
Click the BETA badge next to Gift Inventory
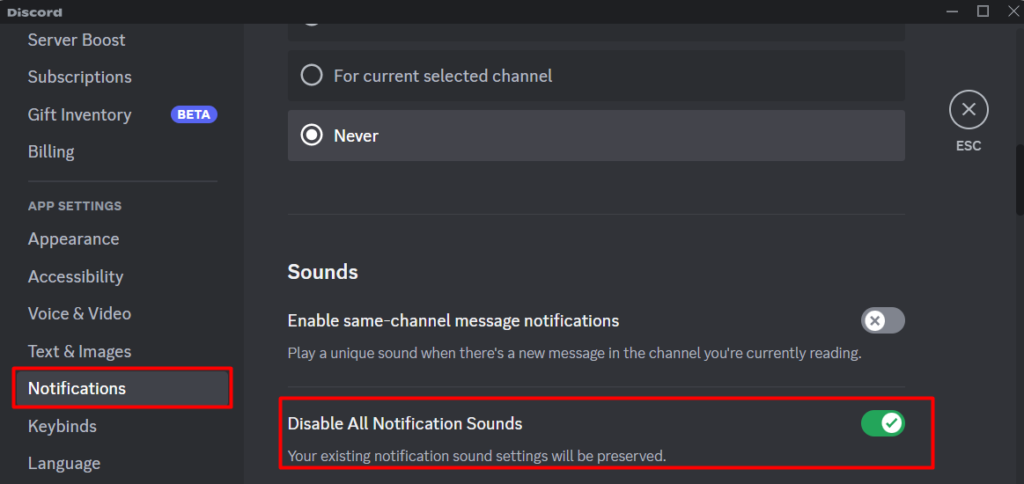click(194, 114)
